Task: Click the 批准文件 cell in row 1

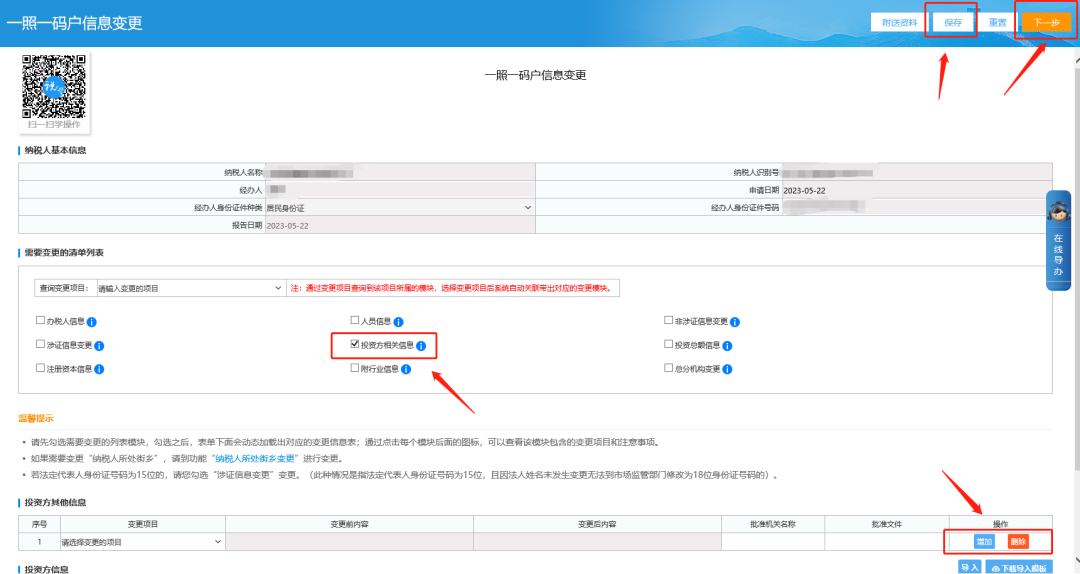Action: point(886,542)
